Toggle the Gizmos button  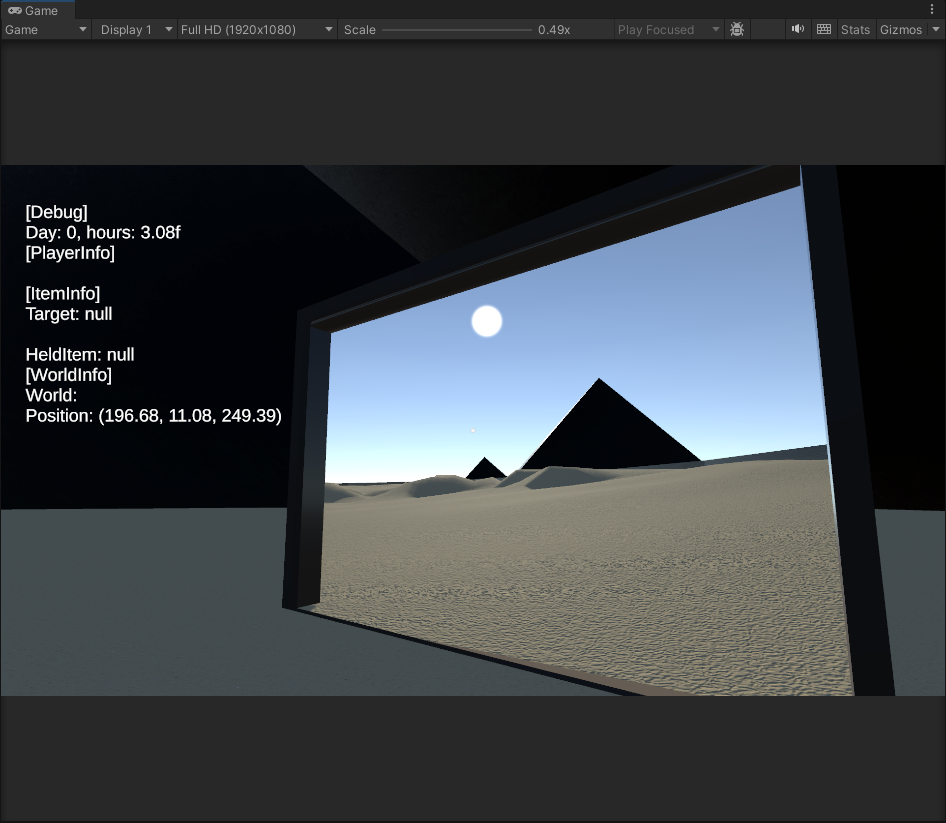click(x=900, y=30)
